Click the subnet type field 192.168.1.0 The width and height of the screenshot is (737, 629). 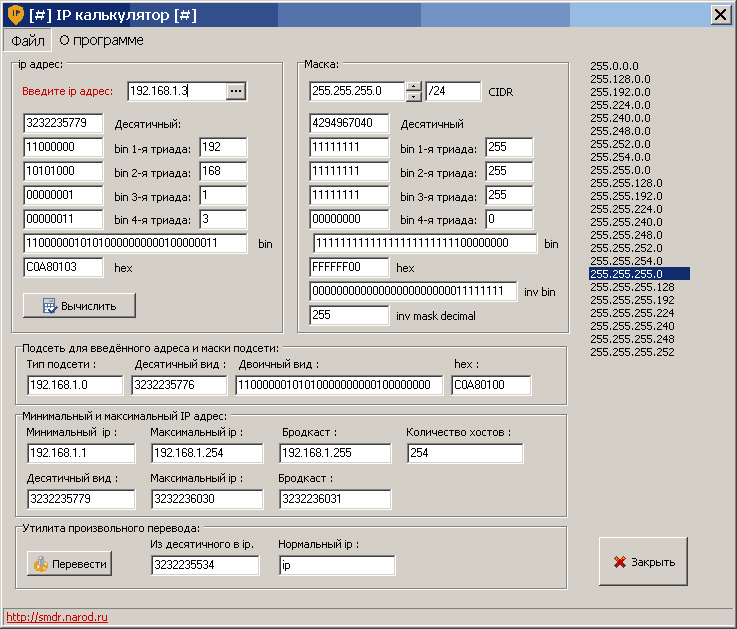click(x=75, y=385)
